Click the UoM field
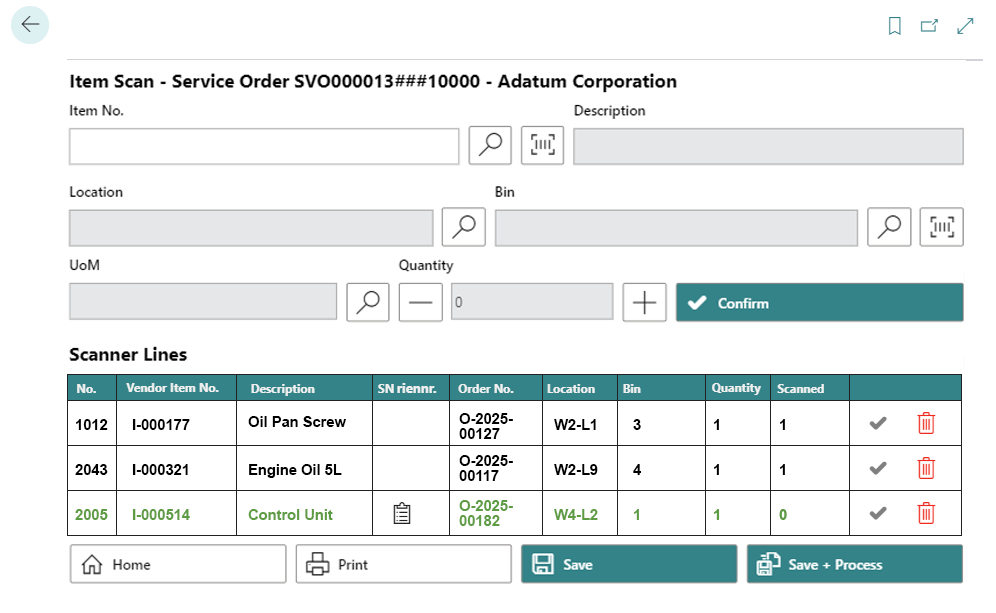 coord(203,302)
